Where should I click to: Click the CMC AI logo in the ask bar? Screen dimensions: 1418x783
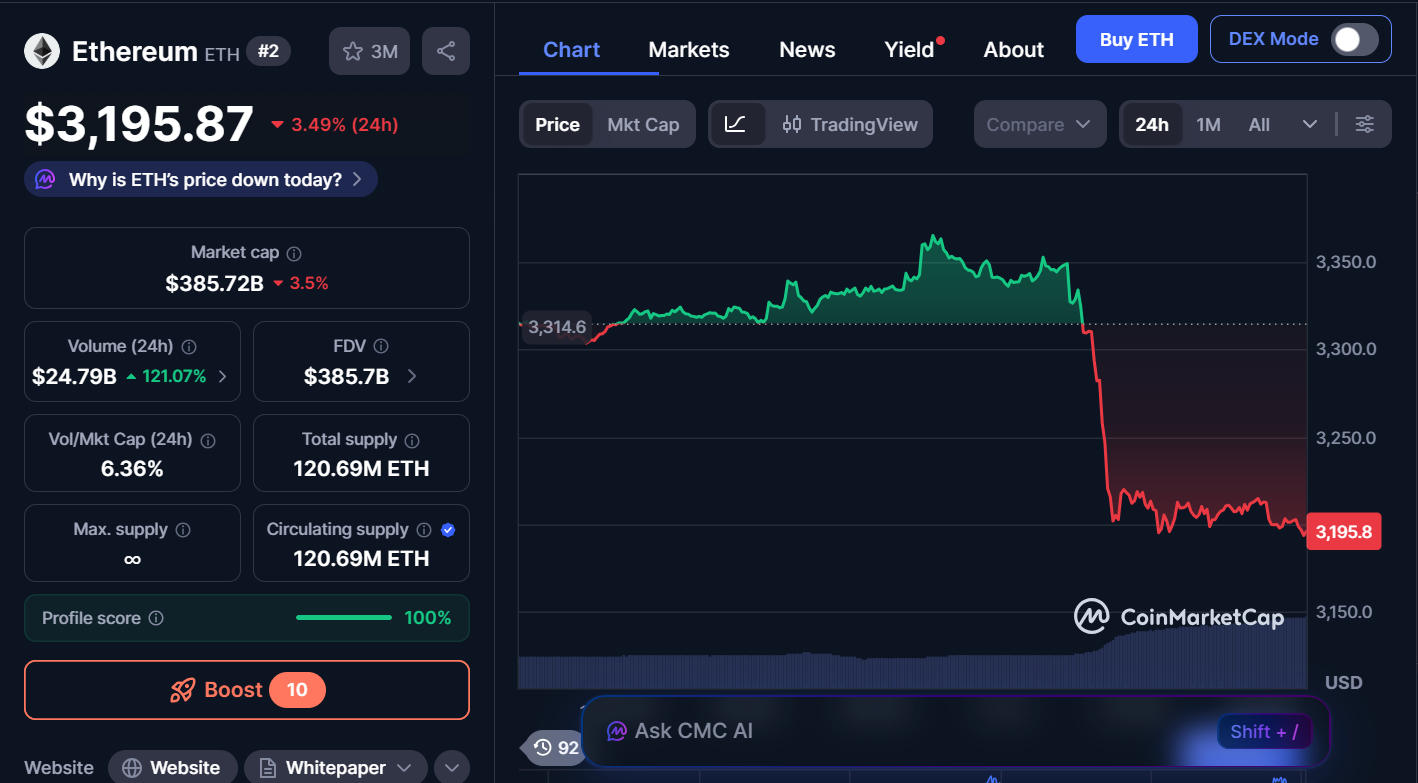click(x=617, y=731)
